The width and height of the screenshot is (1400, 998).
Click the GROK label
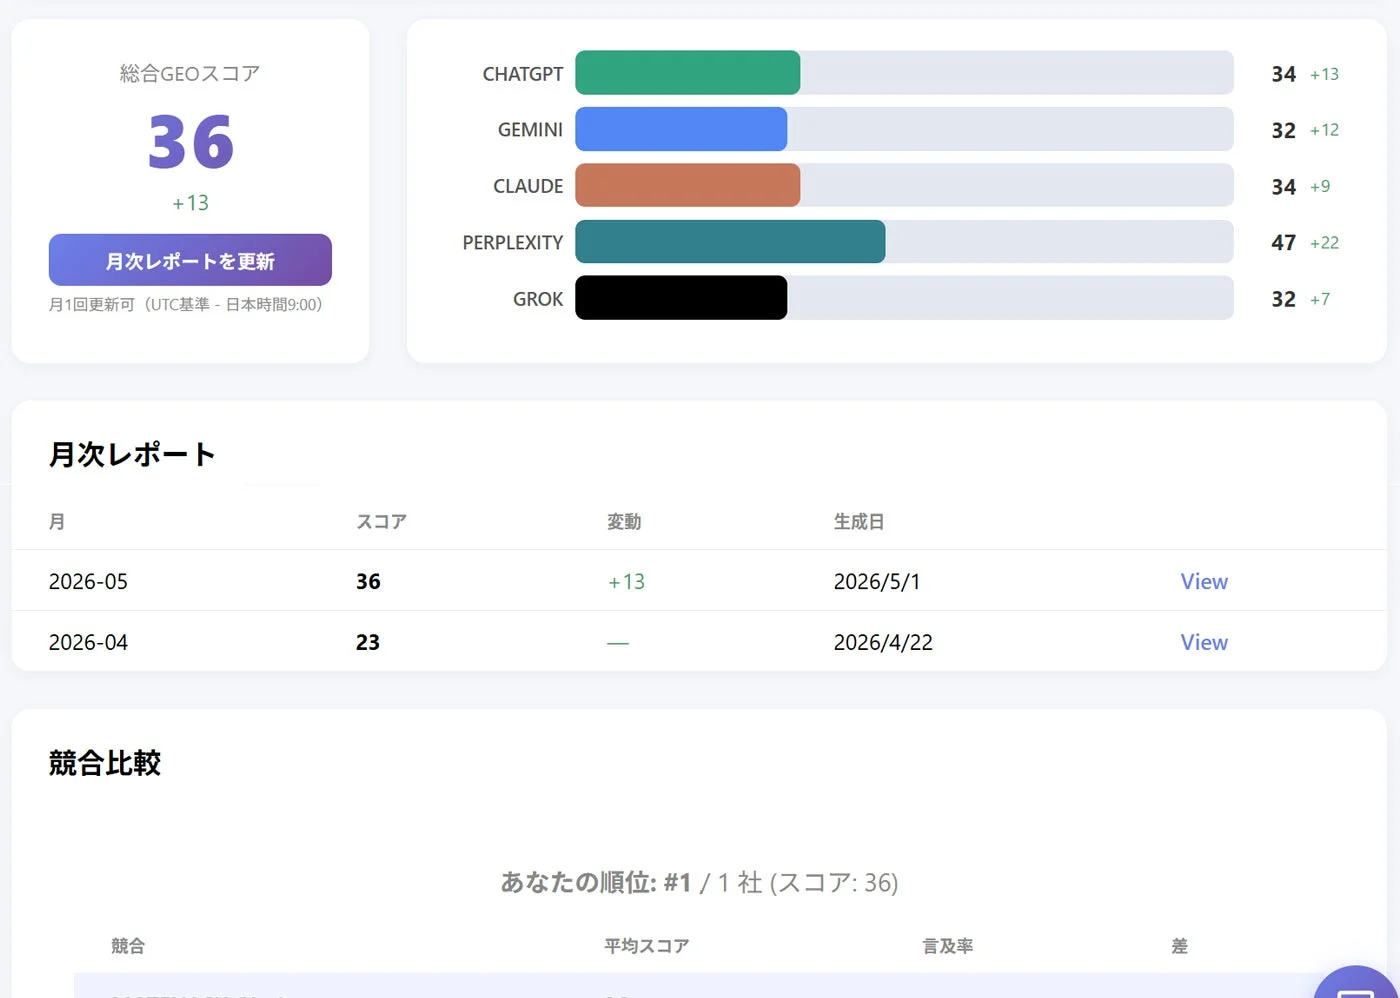pyautogui.click(x=538, y=299)
